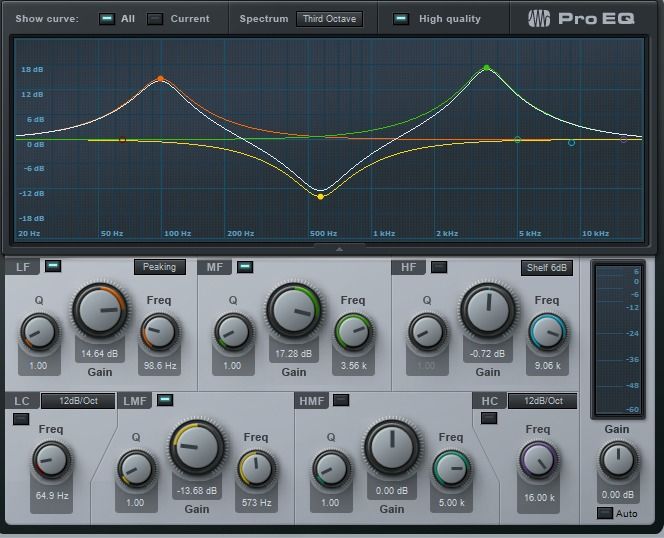This screenshot has width=664, height=538.
Task: Click the HF Freq knob
Action: point(548,333)
